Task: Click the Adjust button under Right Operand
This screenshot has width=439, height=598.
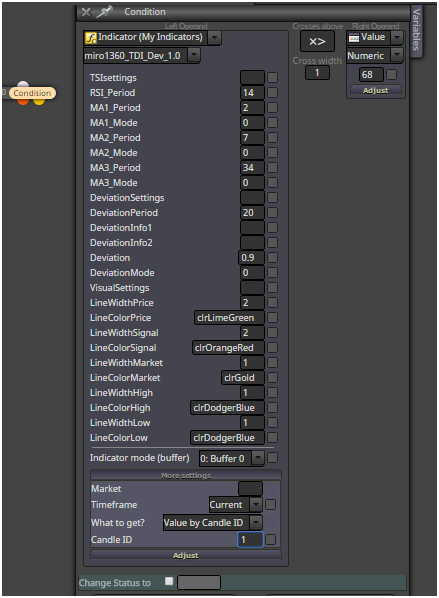Action: point(375,90)
